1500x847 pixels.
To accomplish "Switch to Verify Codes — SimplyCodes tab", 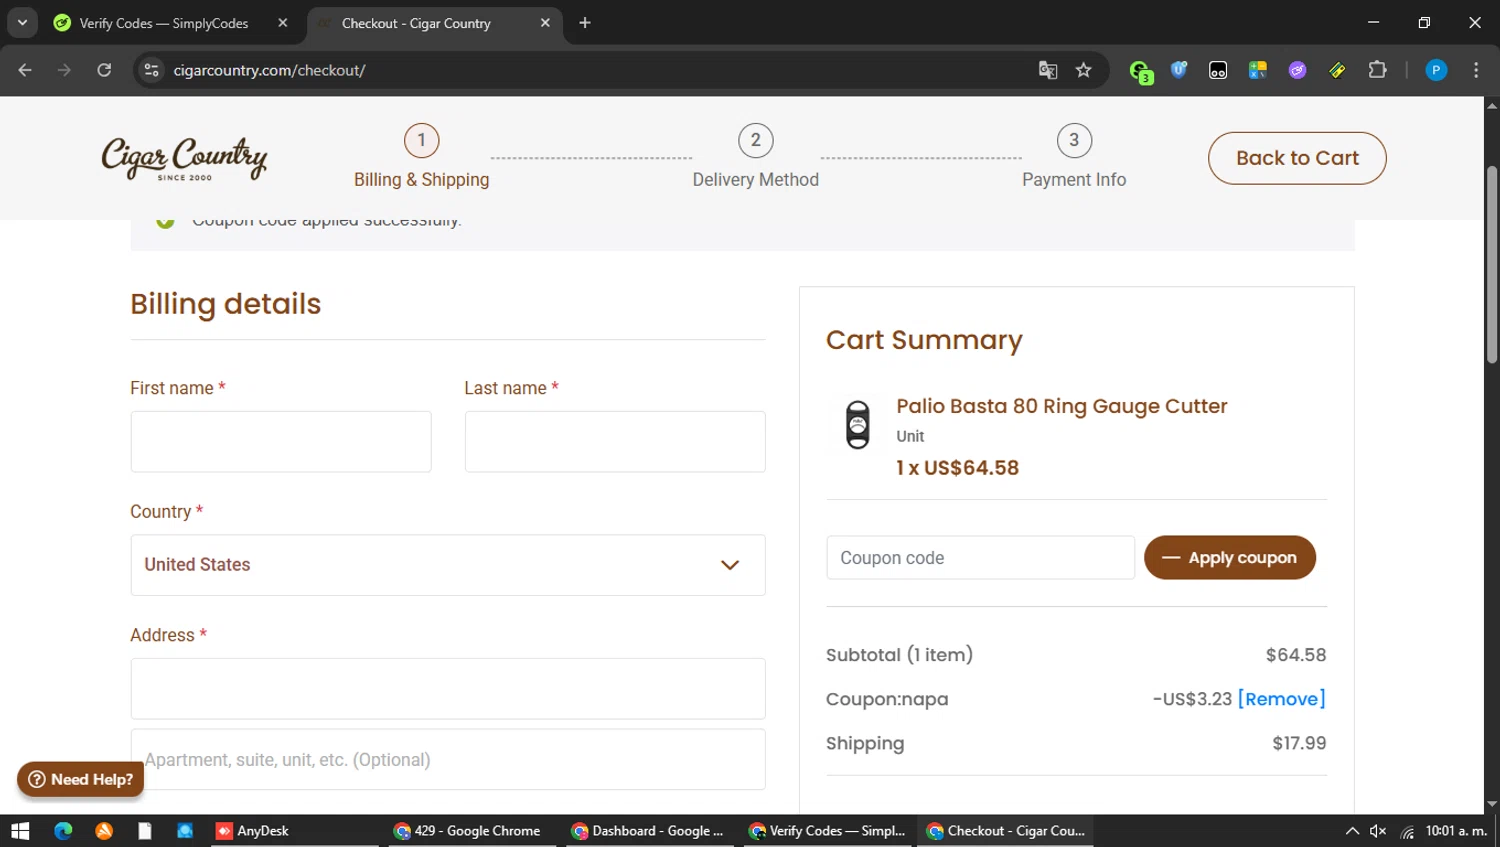I will (x=164, y=23).
